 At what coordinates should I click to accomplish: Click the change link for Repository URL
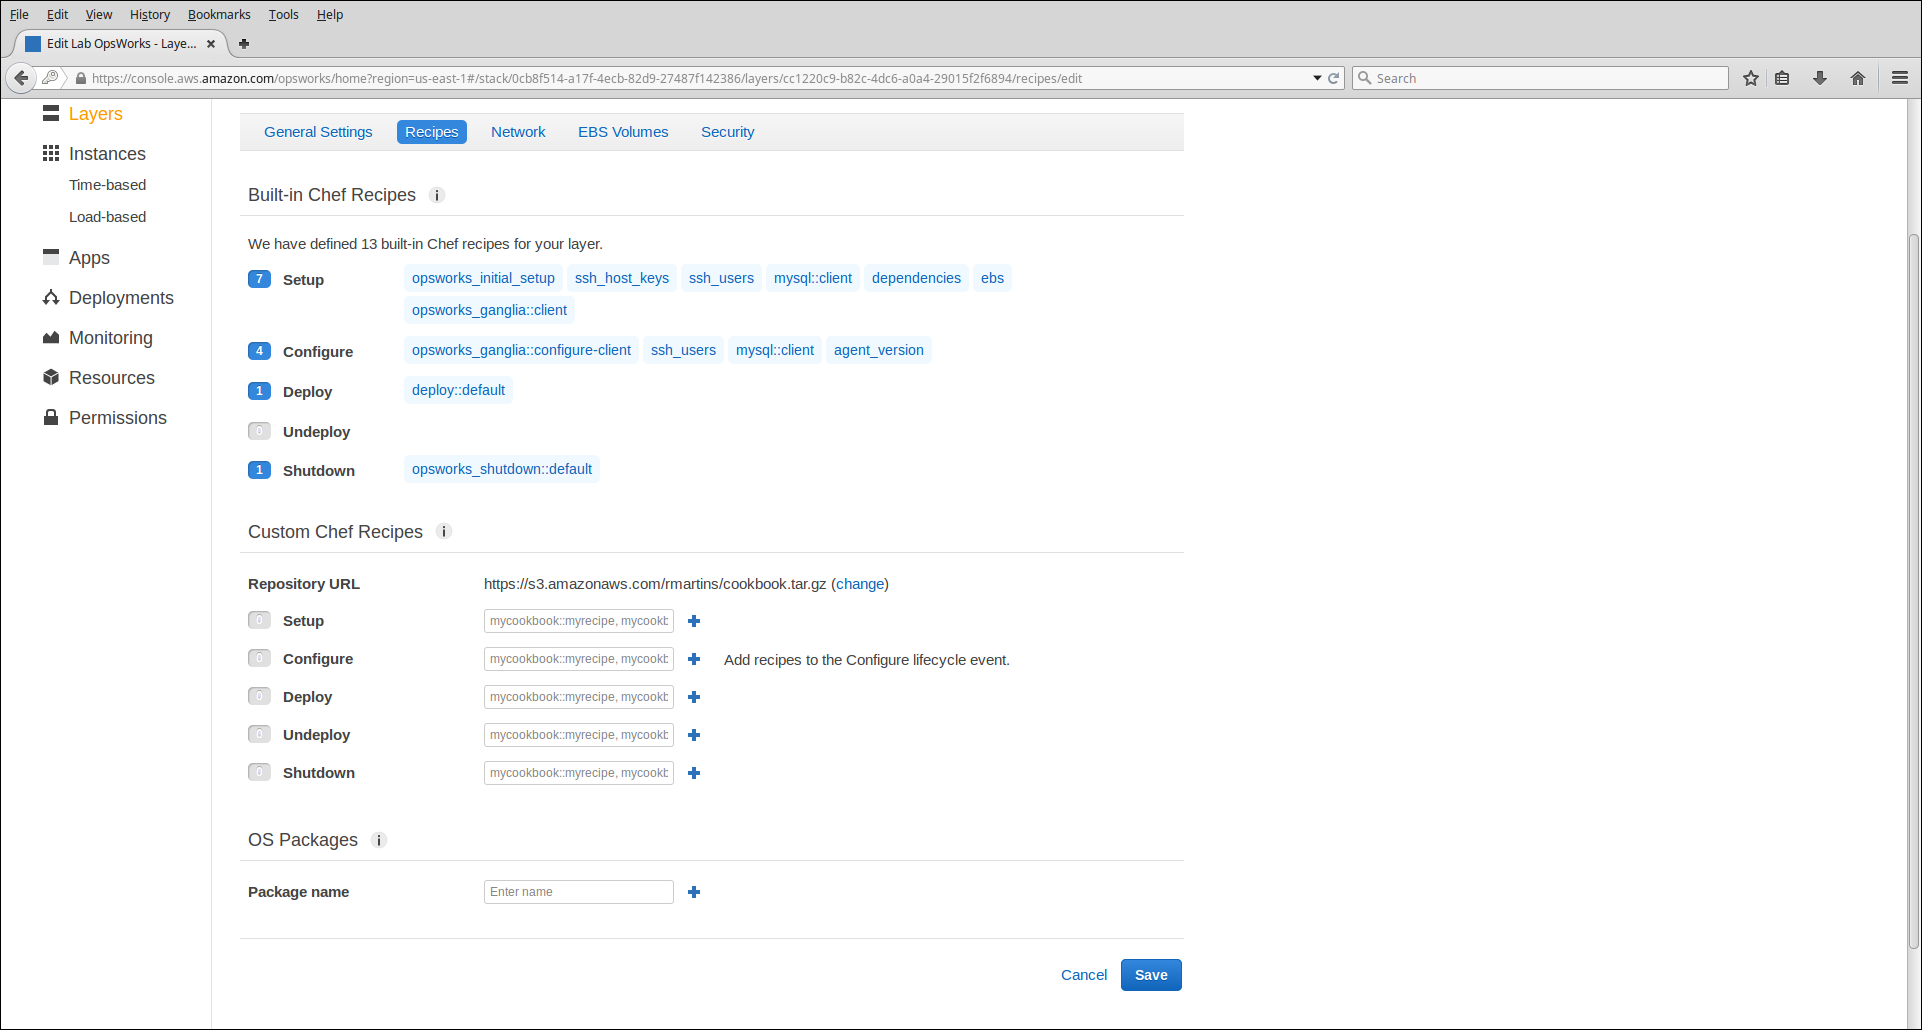click(860, 584)
